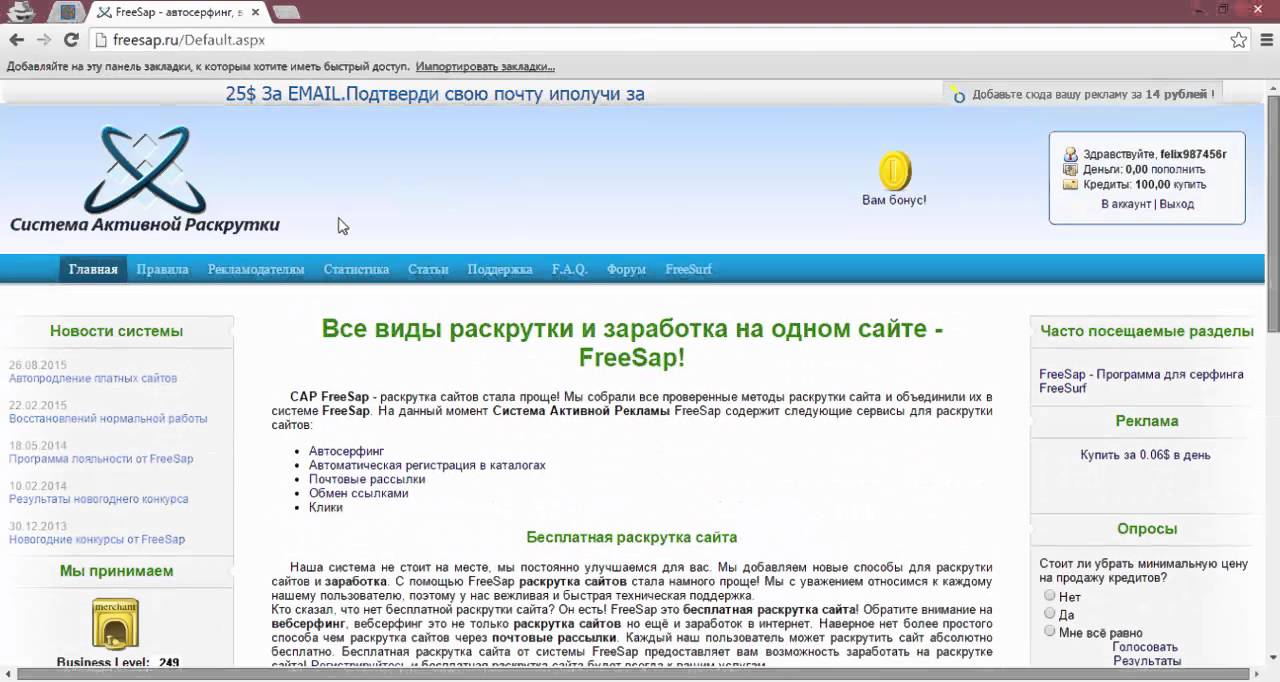Click the page icon in the address bar
1280x682 pixels.
100,40
